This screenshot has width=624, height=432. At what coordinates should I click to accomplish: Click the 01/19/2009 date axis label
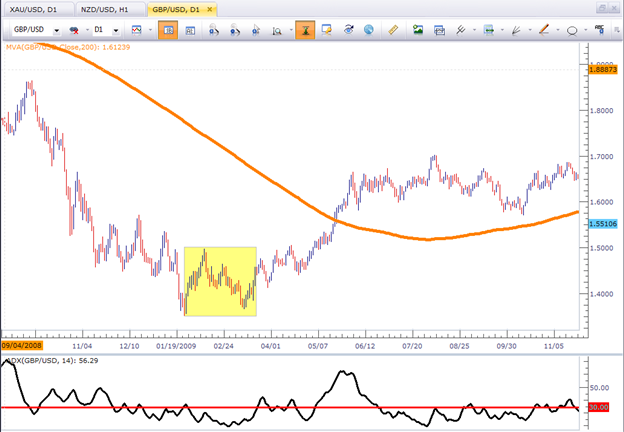(176, 346)
